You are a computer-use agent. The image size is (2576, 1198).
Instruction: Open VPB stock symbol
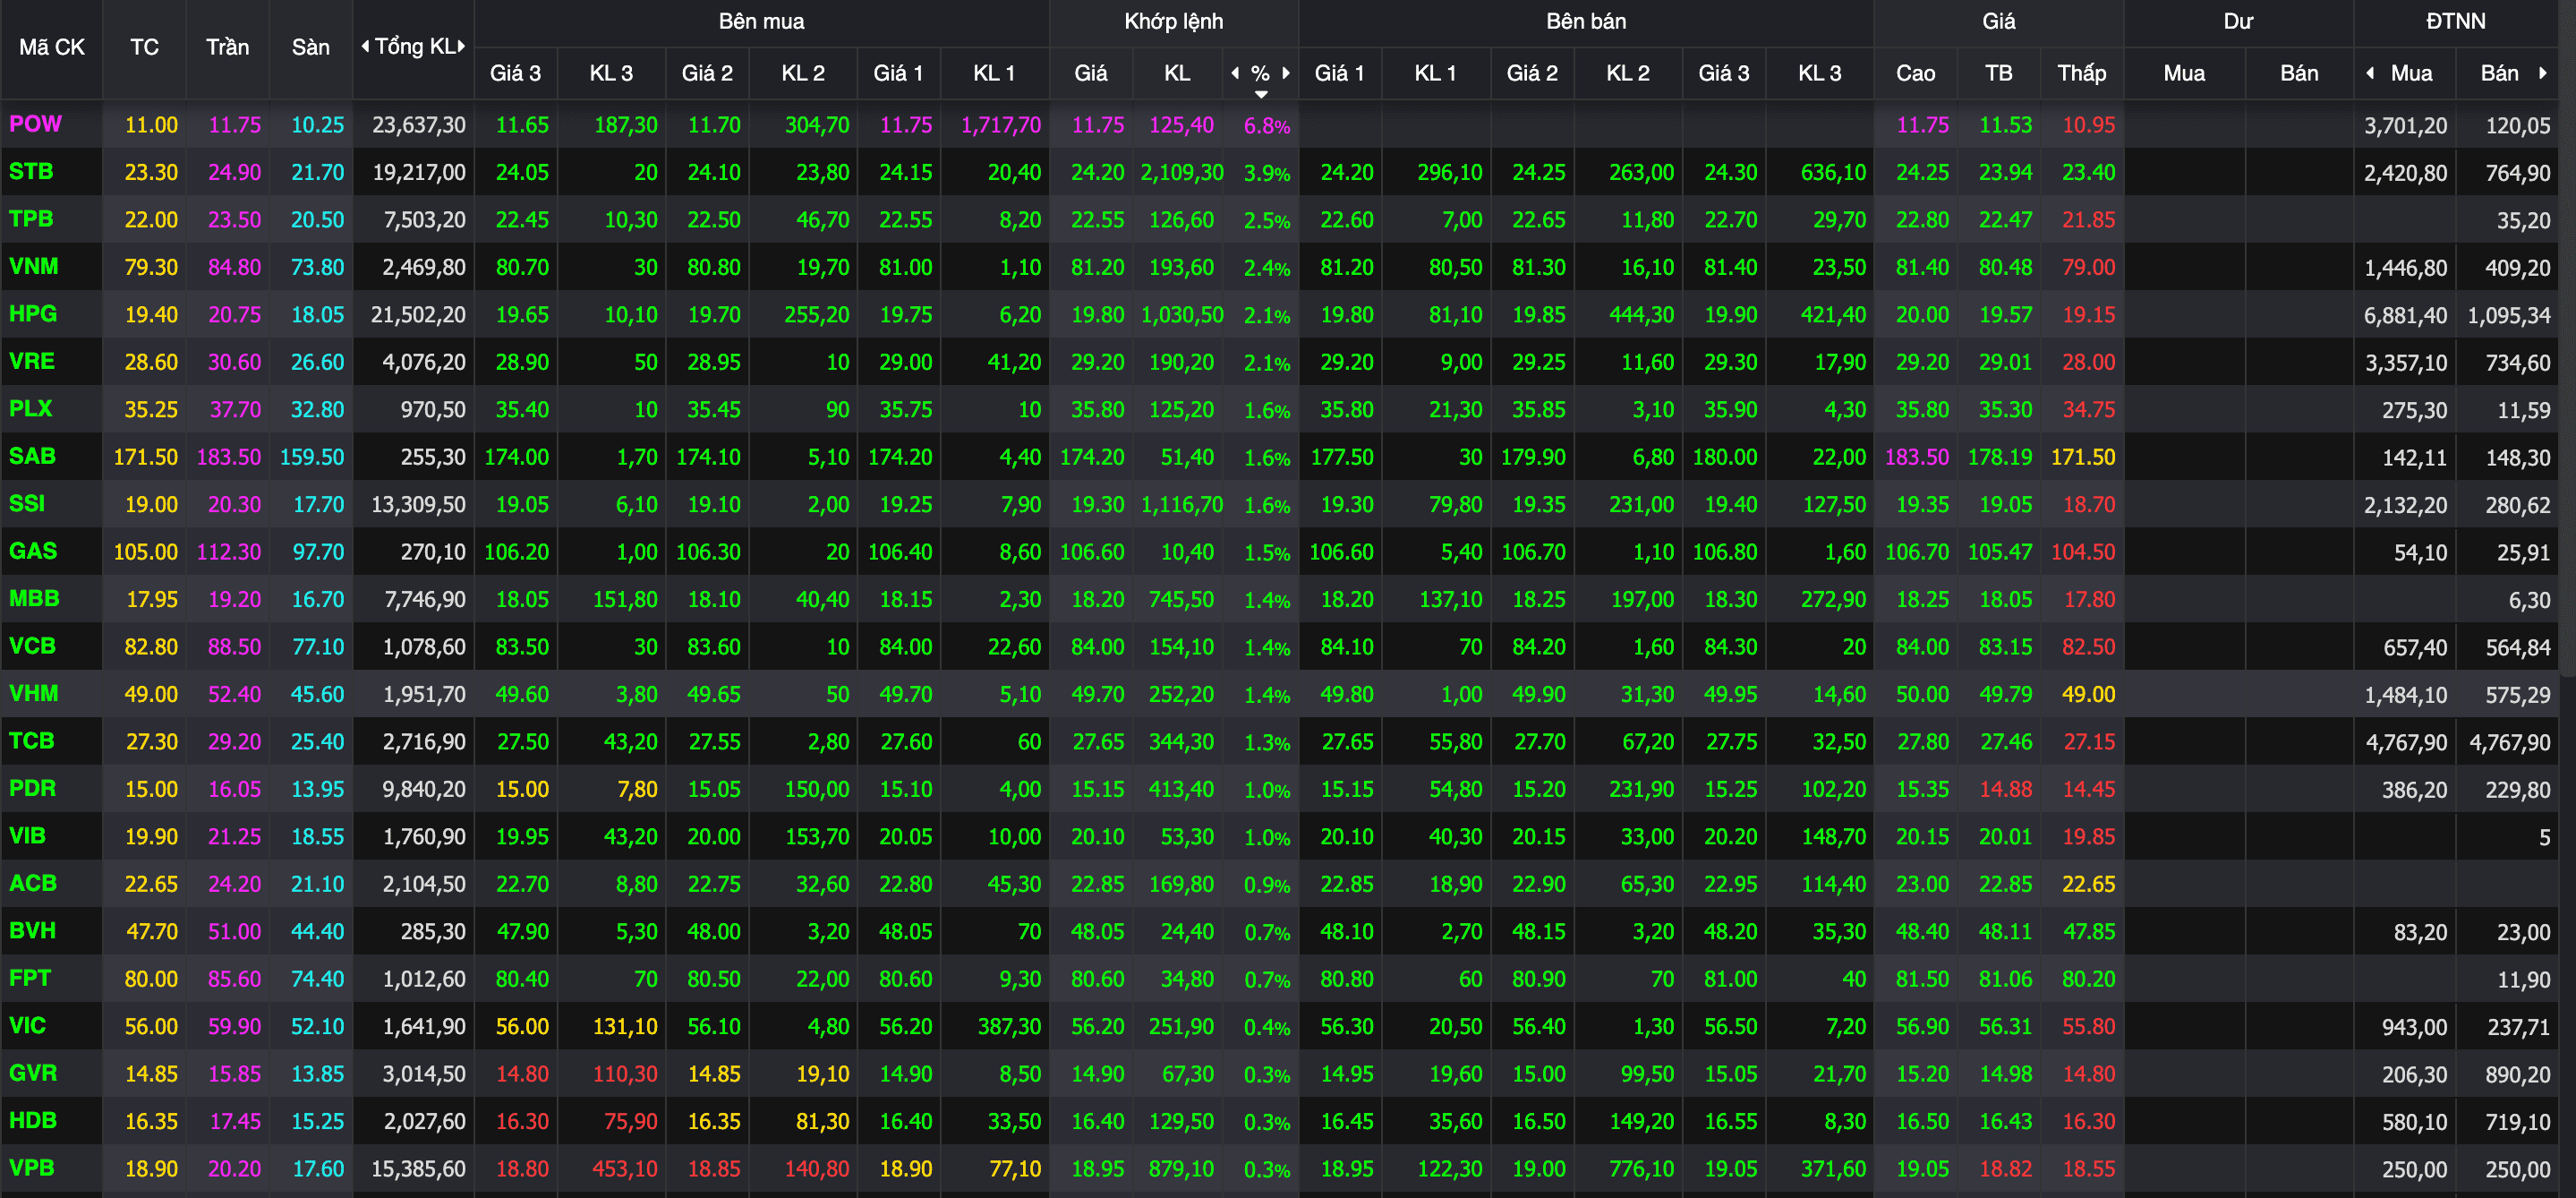coord(32,1167)
